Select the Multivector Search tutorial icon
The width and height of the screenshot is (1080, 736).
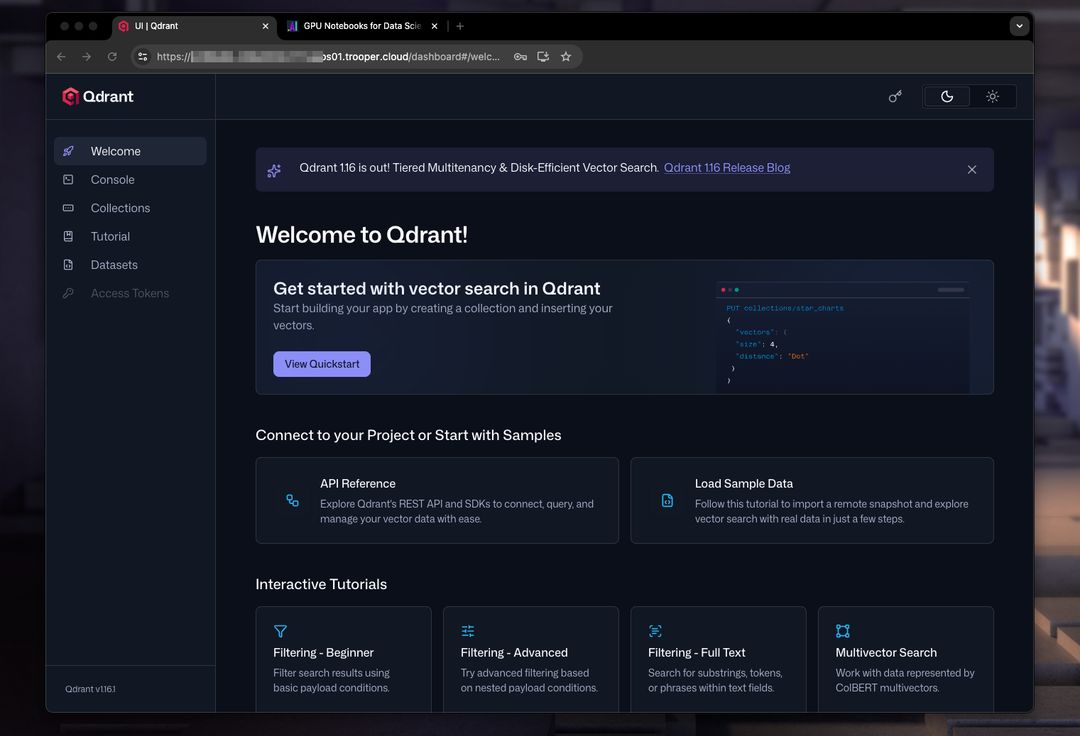pyautogui.click(x=843, y=631)
